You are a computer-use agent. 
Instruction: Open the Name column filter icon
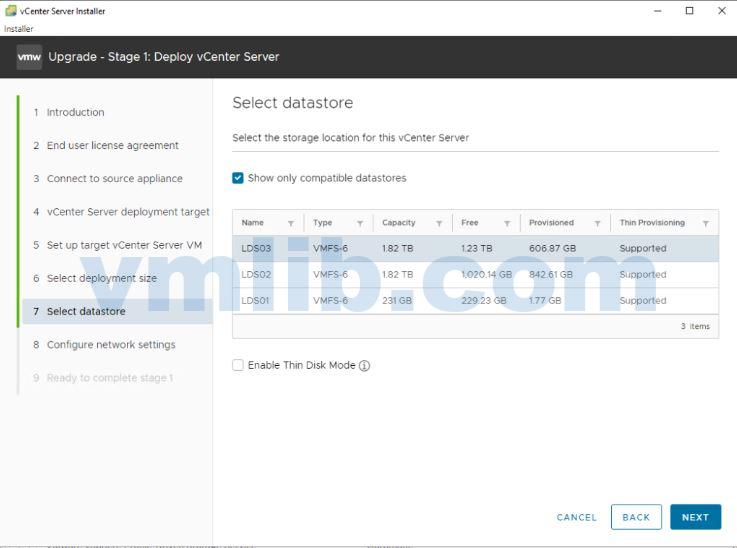pos(291,223)
